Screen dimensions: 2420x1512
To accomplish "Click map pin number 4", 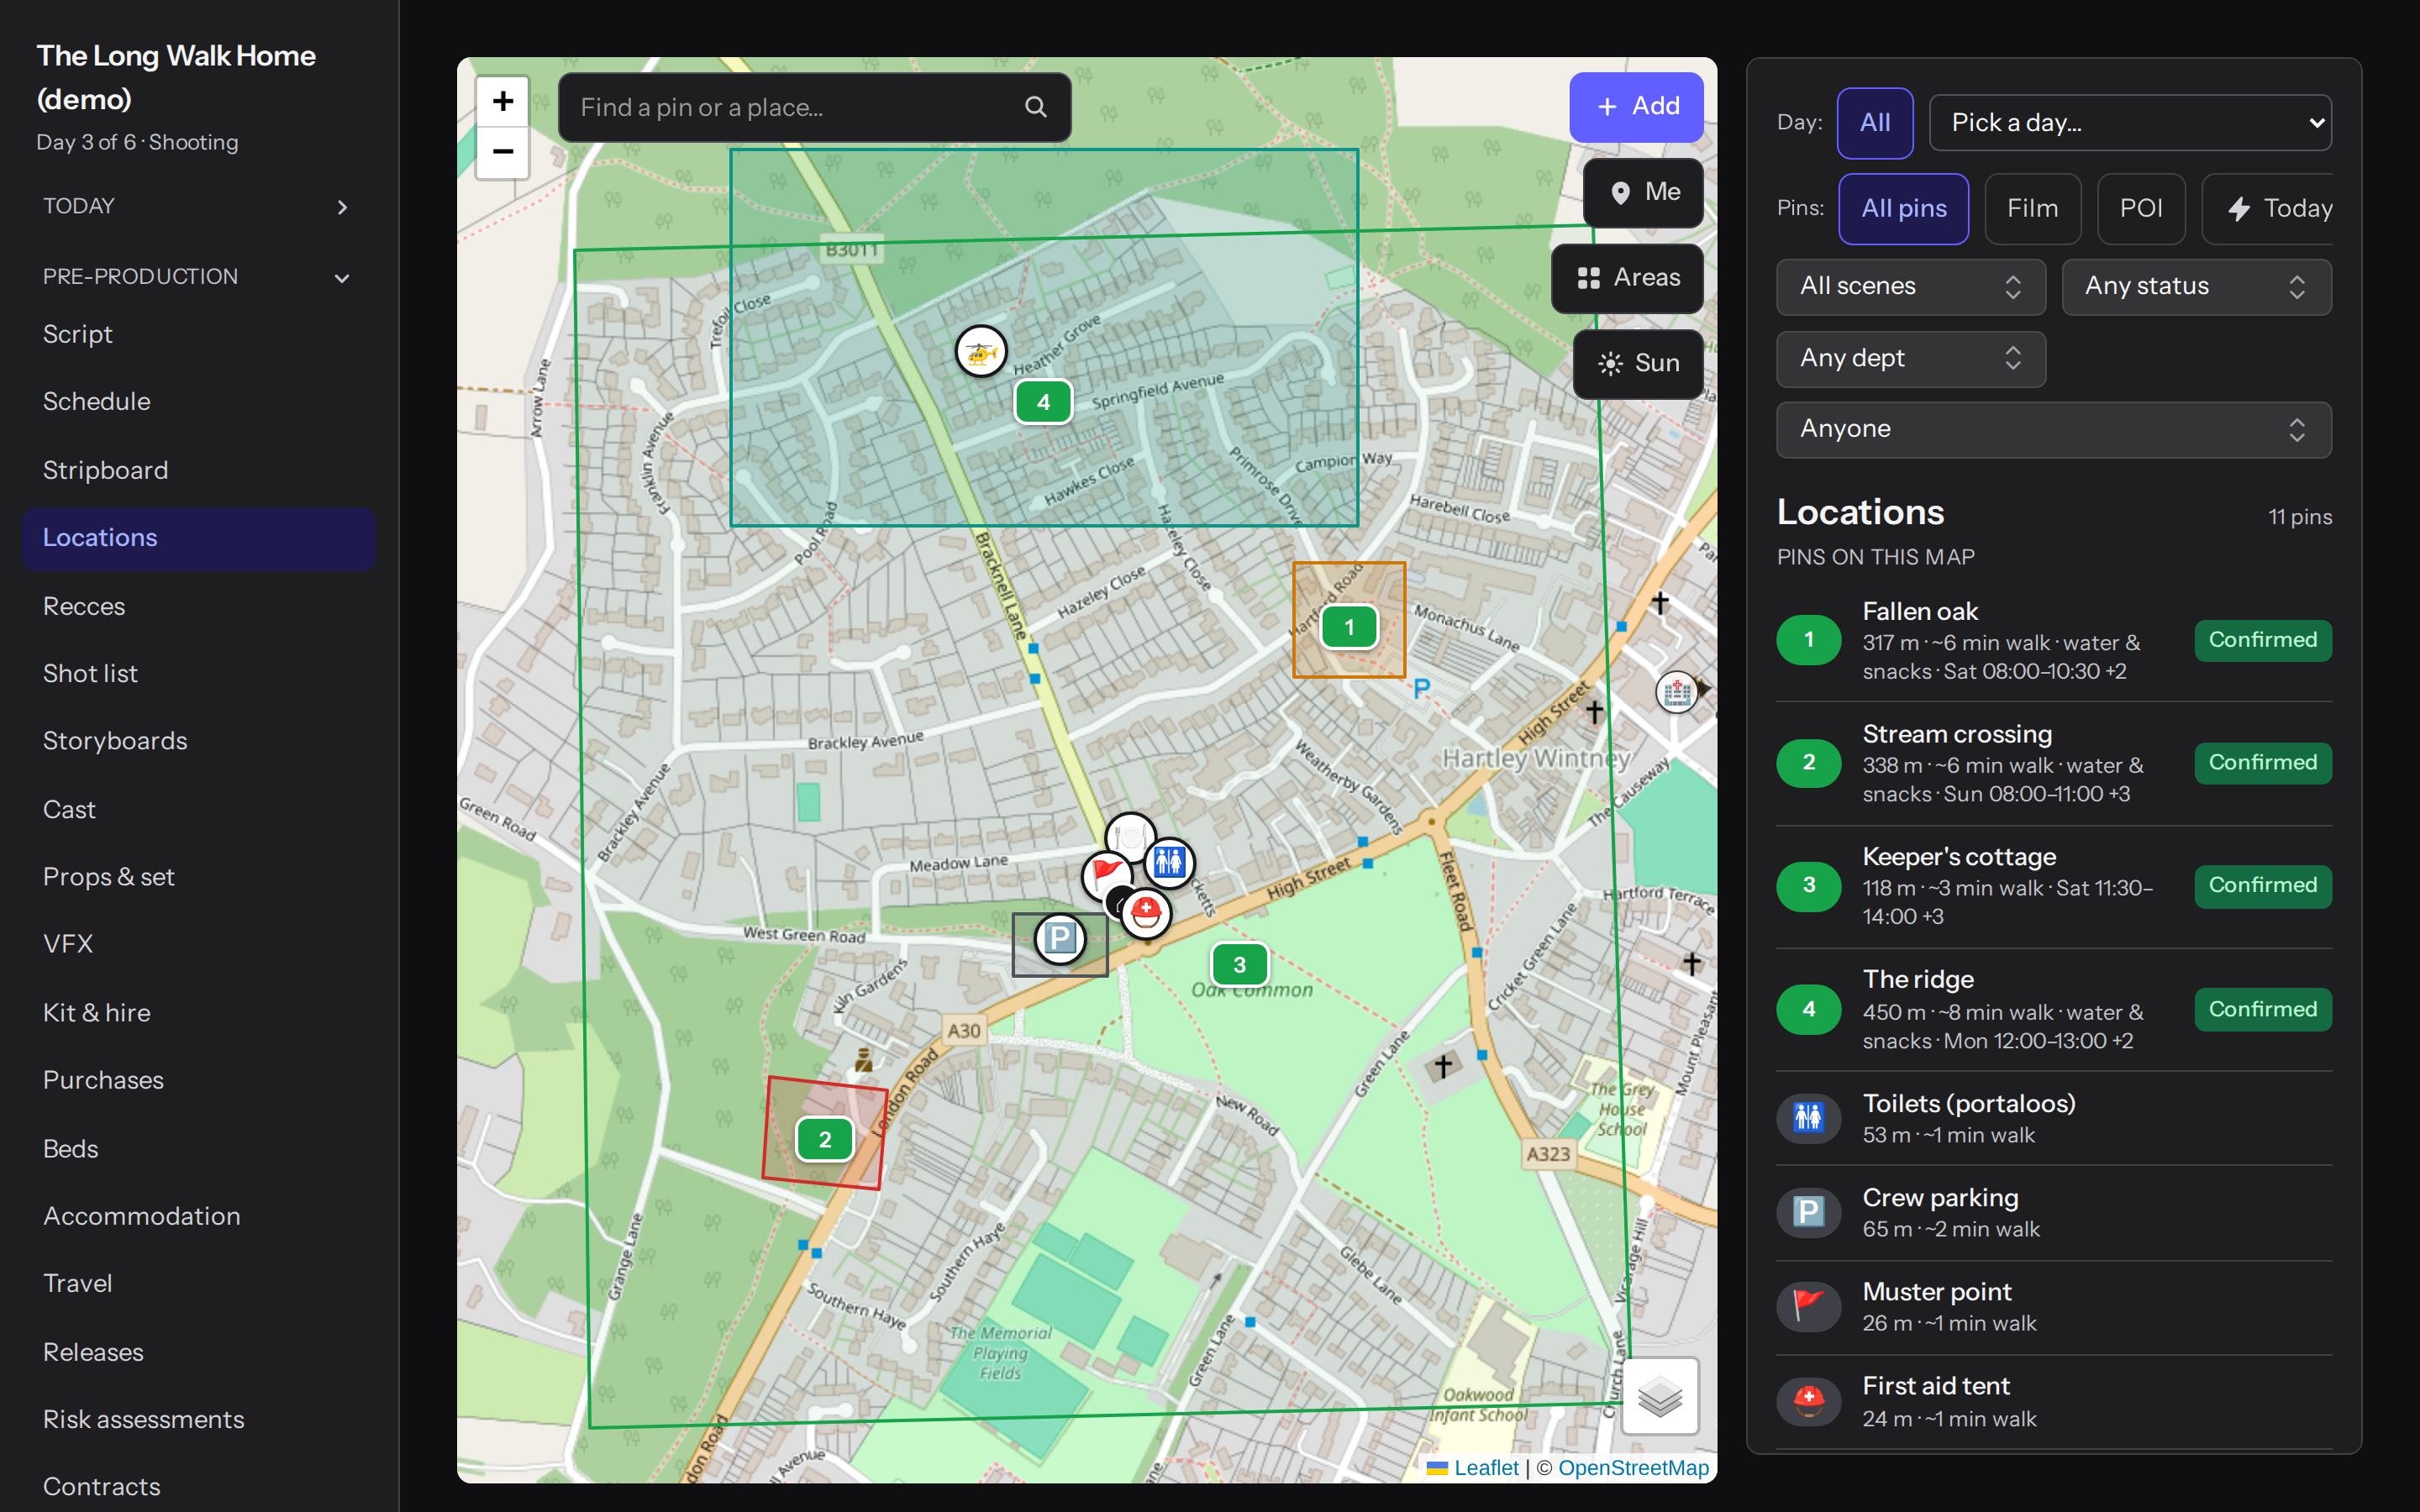I will (1044, 402).
